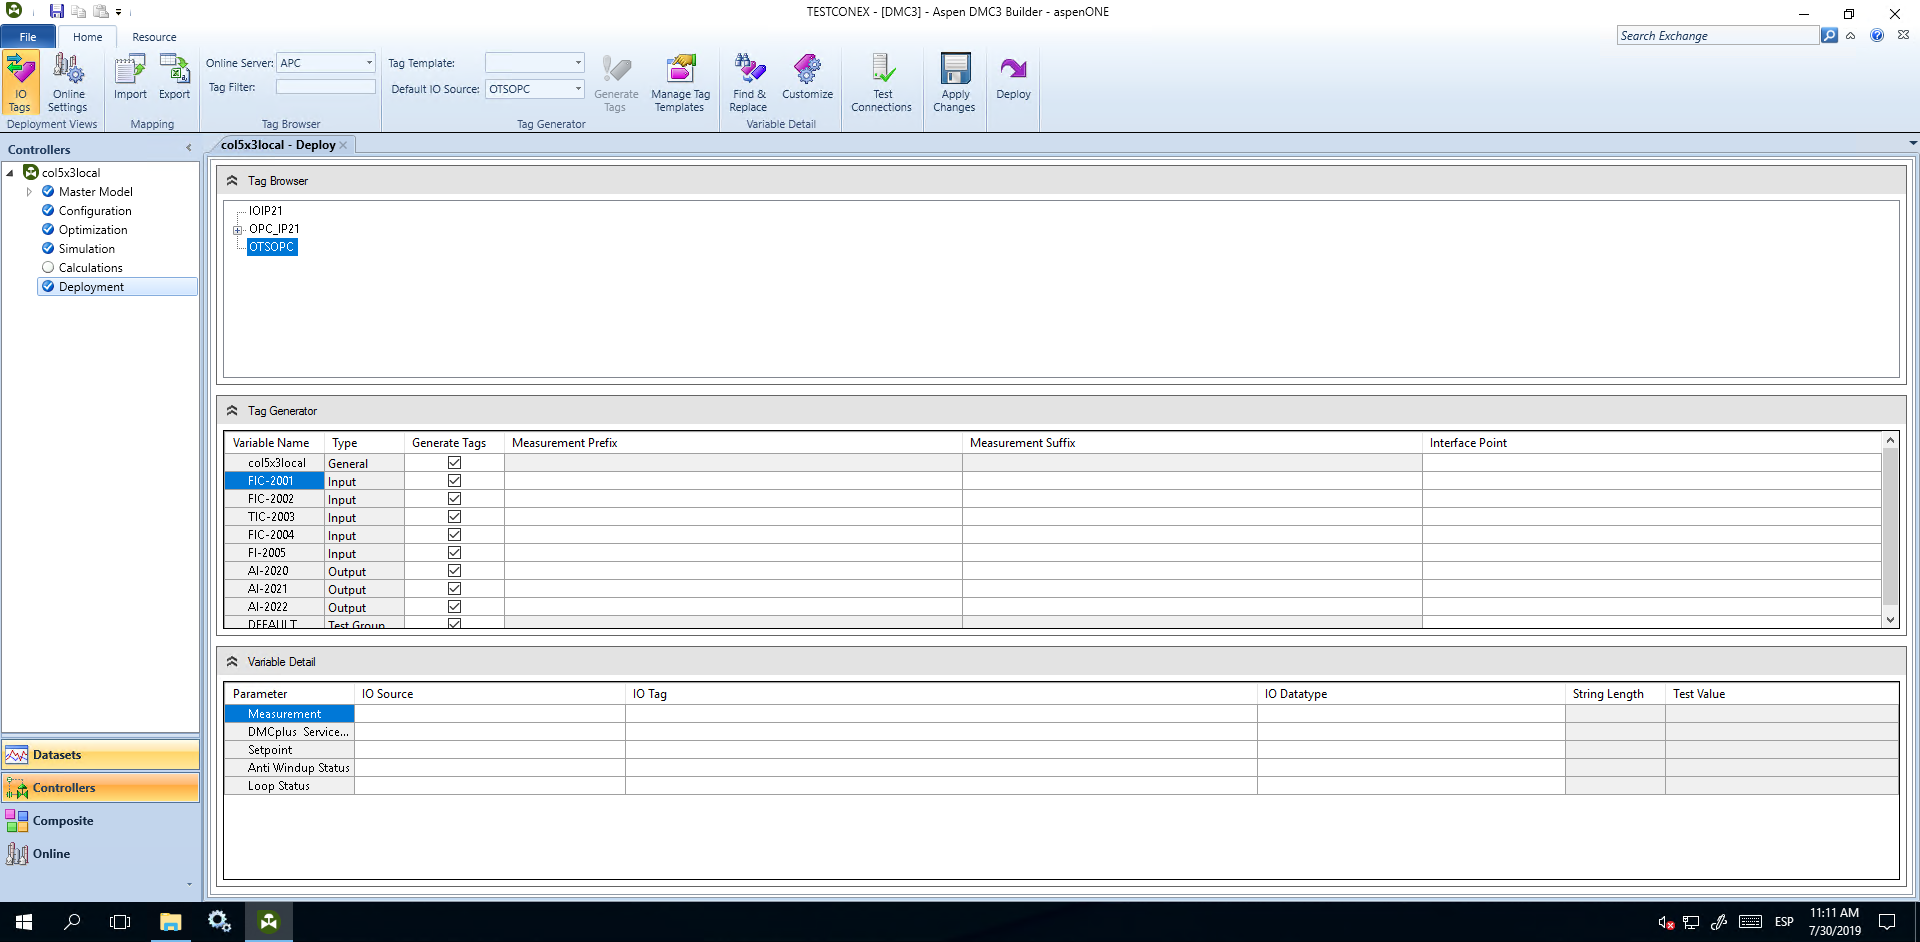The width and height of the screenshot is (1920, 942).
Task: Select Optimization in the controller tree
Action: [x=93, y=230]
